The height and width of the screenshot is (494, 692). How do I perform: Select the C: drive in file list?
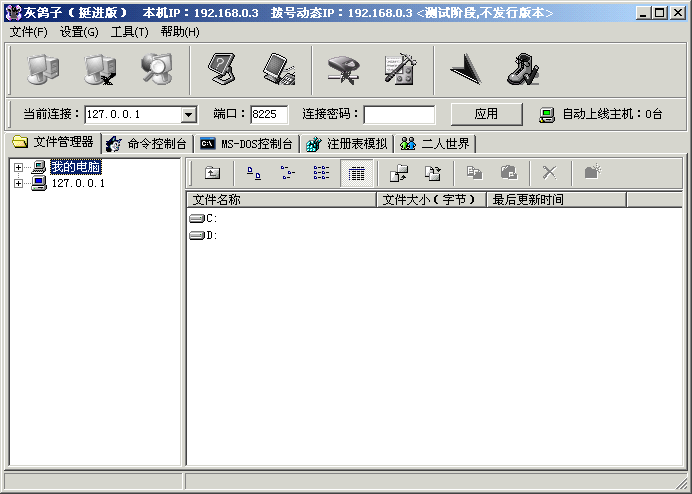click(205, 218)
